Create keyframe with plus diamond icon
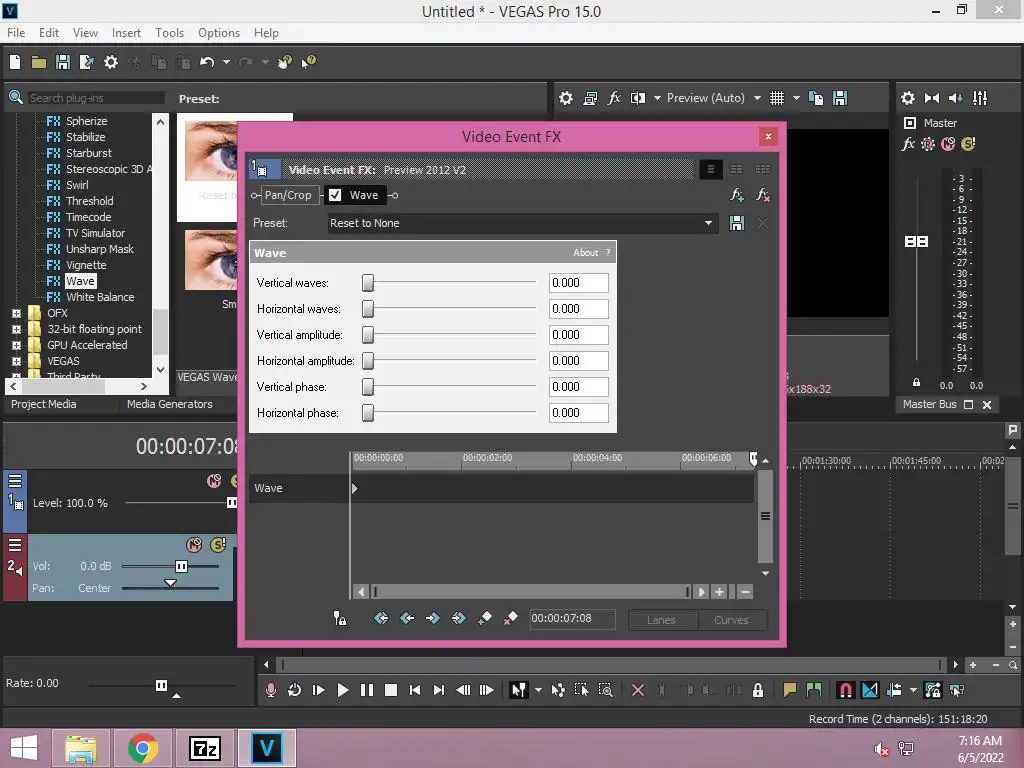Viewport: 1024px width, 768px height. click(x=485, y=618)
